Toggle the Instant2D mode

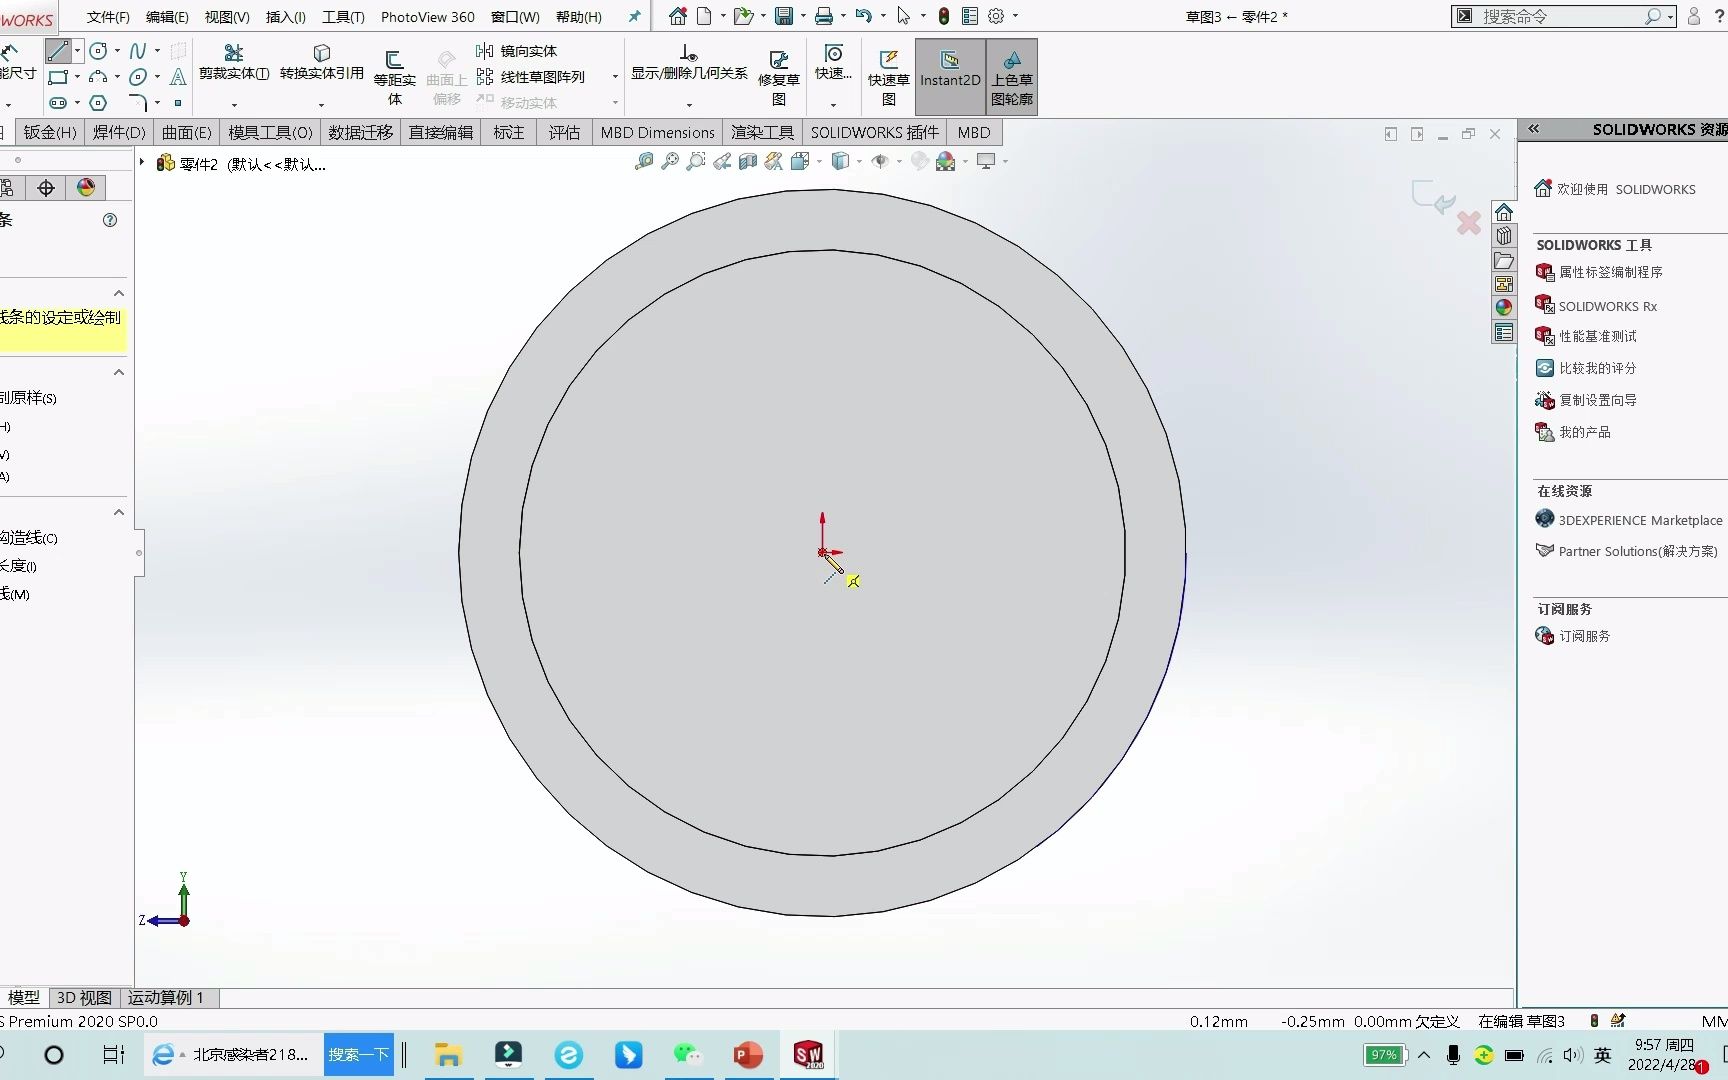point(949,70)
